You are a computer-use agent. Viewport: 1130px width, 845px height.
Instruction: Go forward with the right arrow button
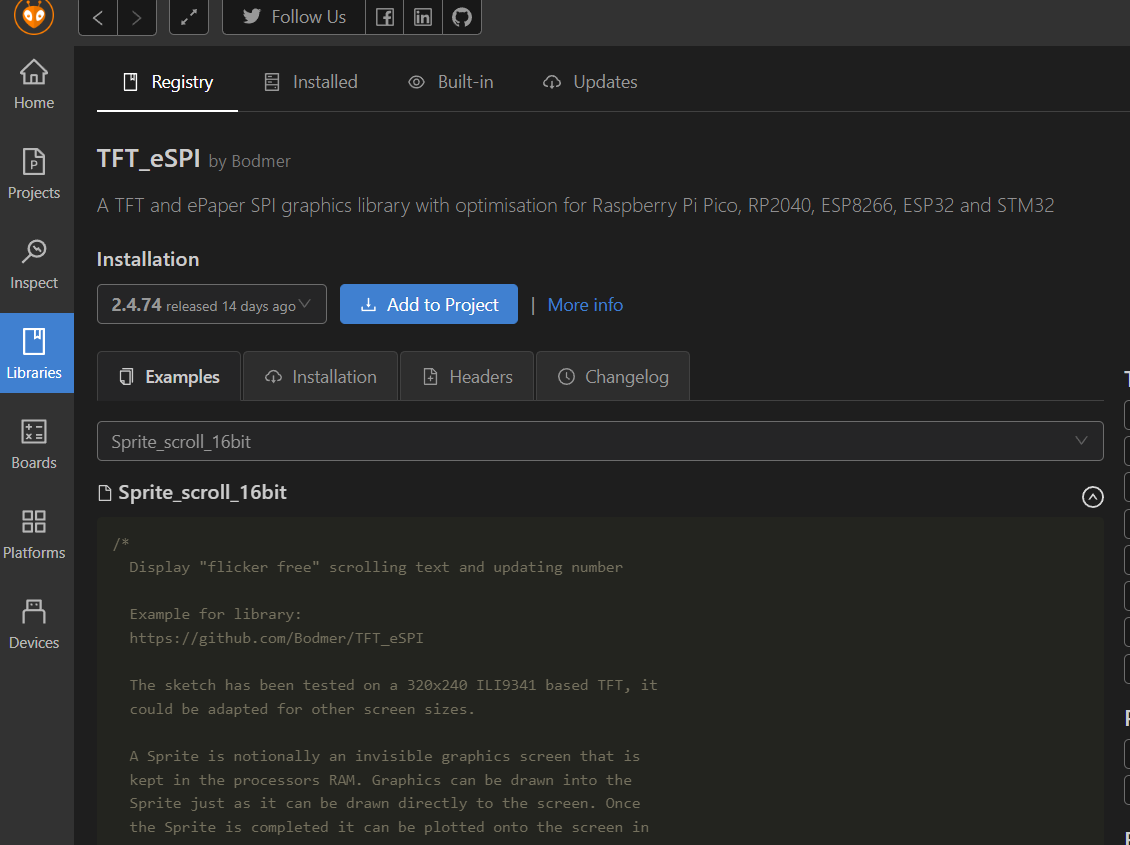click(x=137, y=17)
